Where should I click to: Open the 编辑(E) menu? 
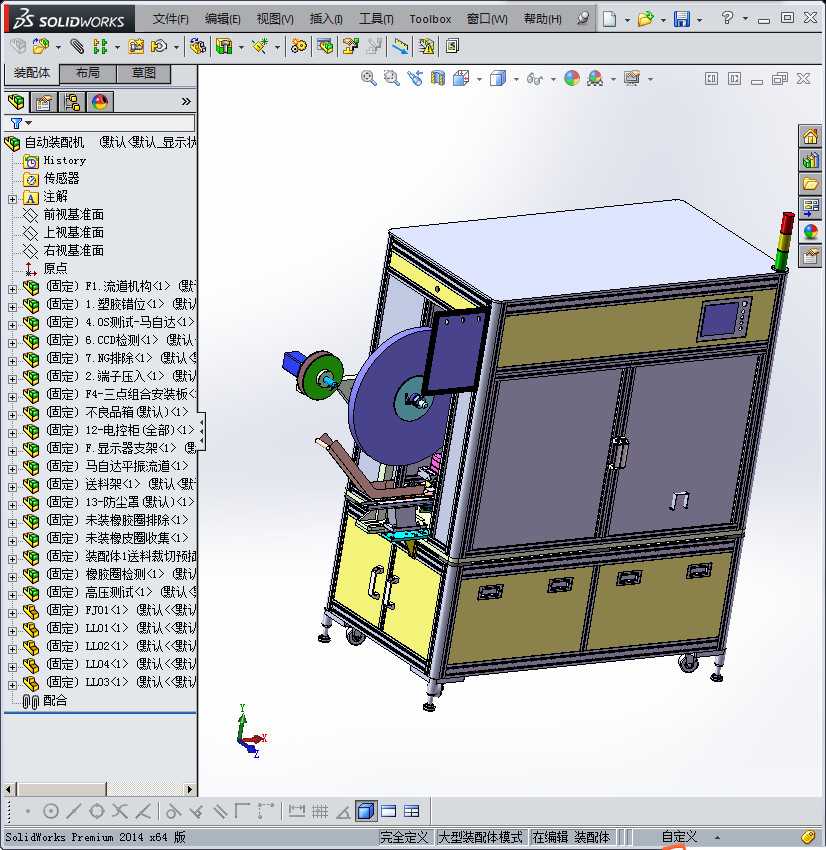point(222,19)
